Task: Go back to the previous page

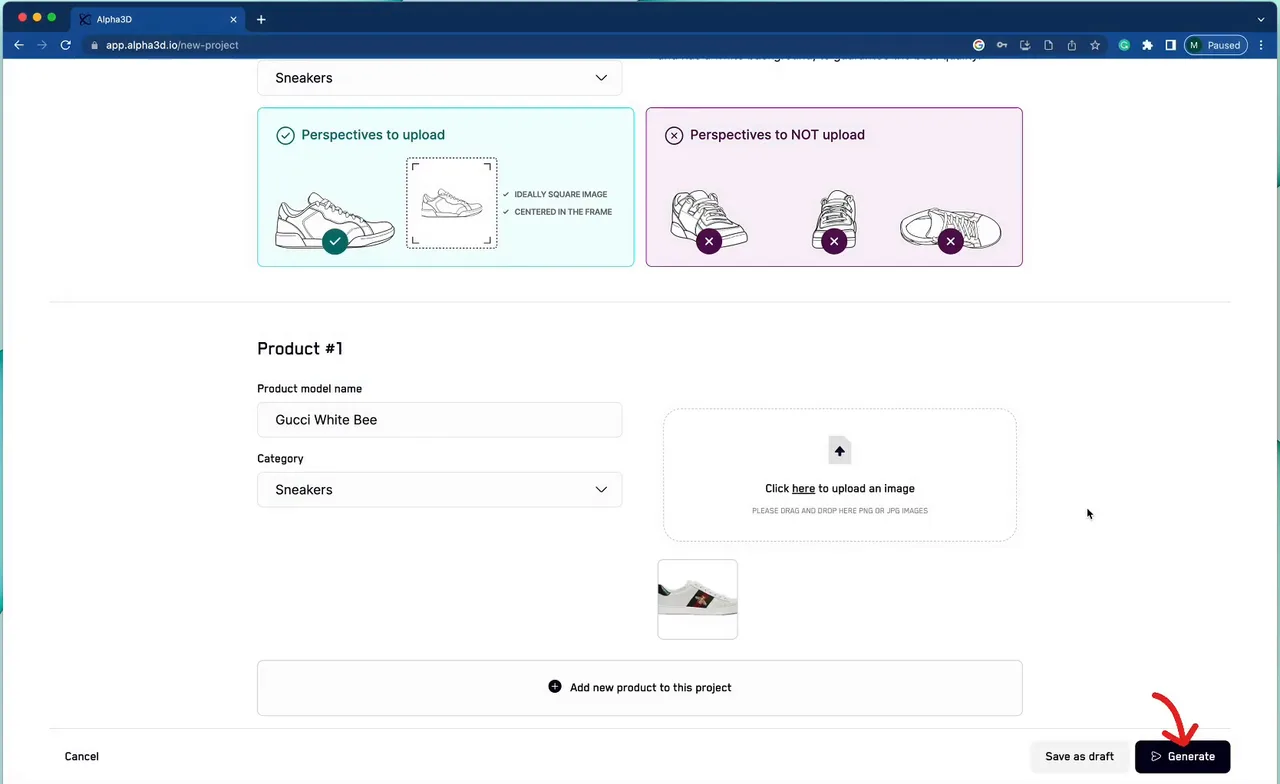Action: point(18,45)
